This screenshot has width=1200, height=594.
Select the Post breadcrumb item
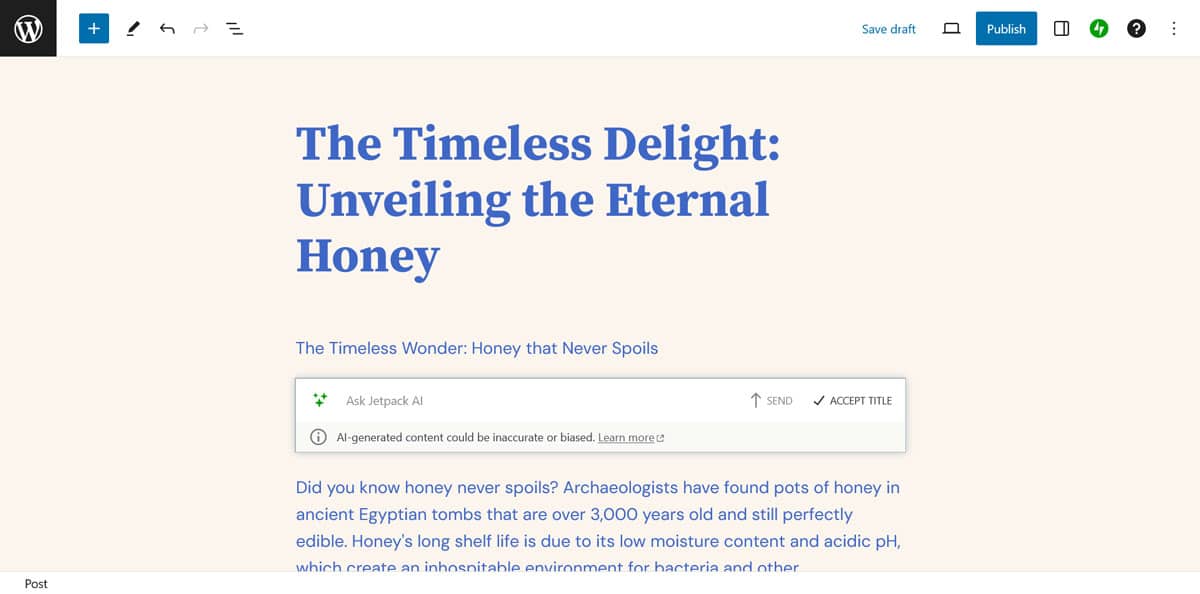coord(36,584)
